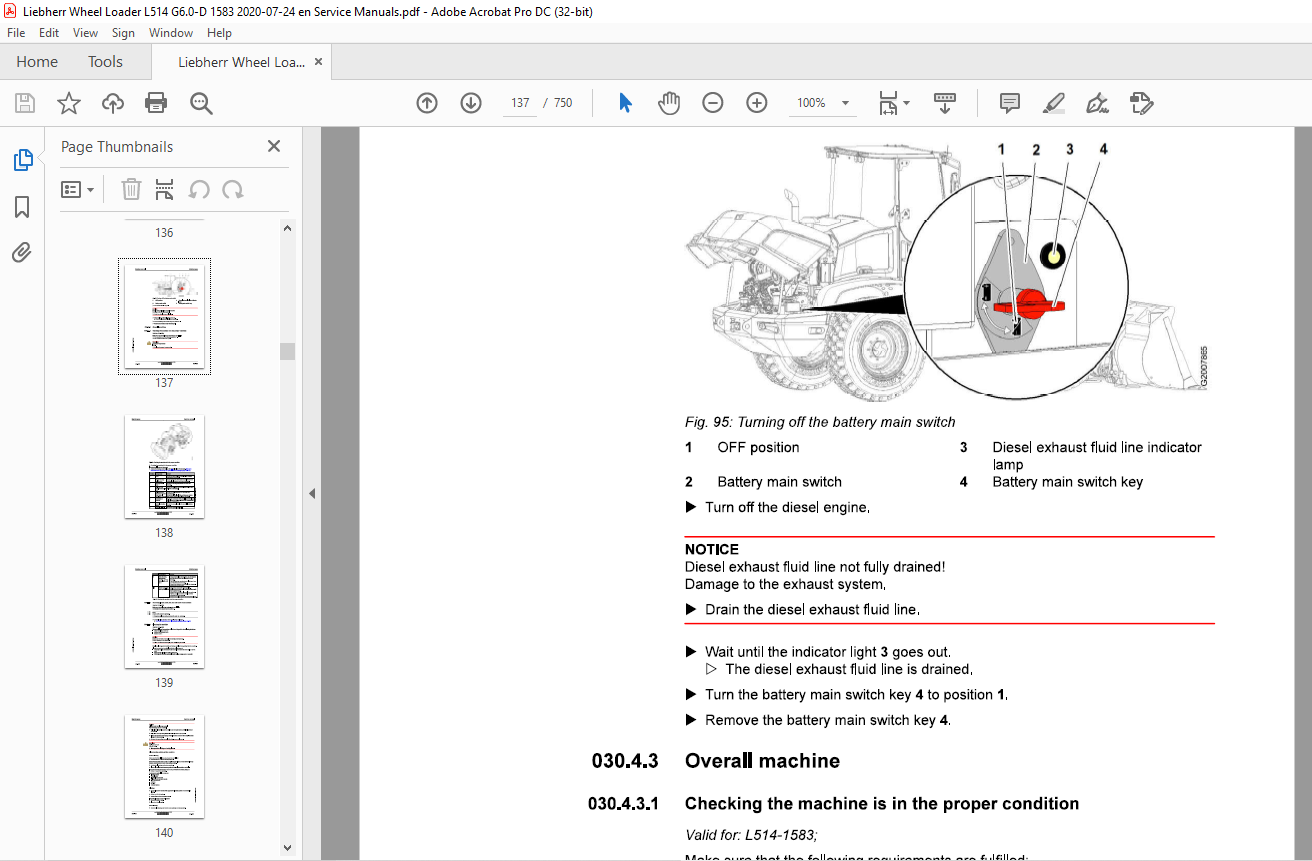Select the page 139 thumbnail
1312x861 pixels.
pos(164,617)
